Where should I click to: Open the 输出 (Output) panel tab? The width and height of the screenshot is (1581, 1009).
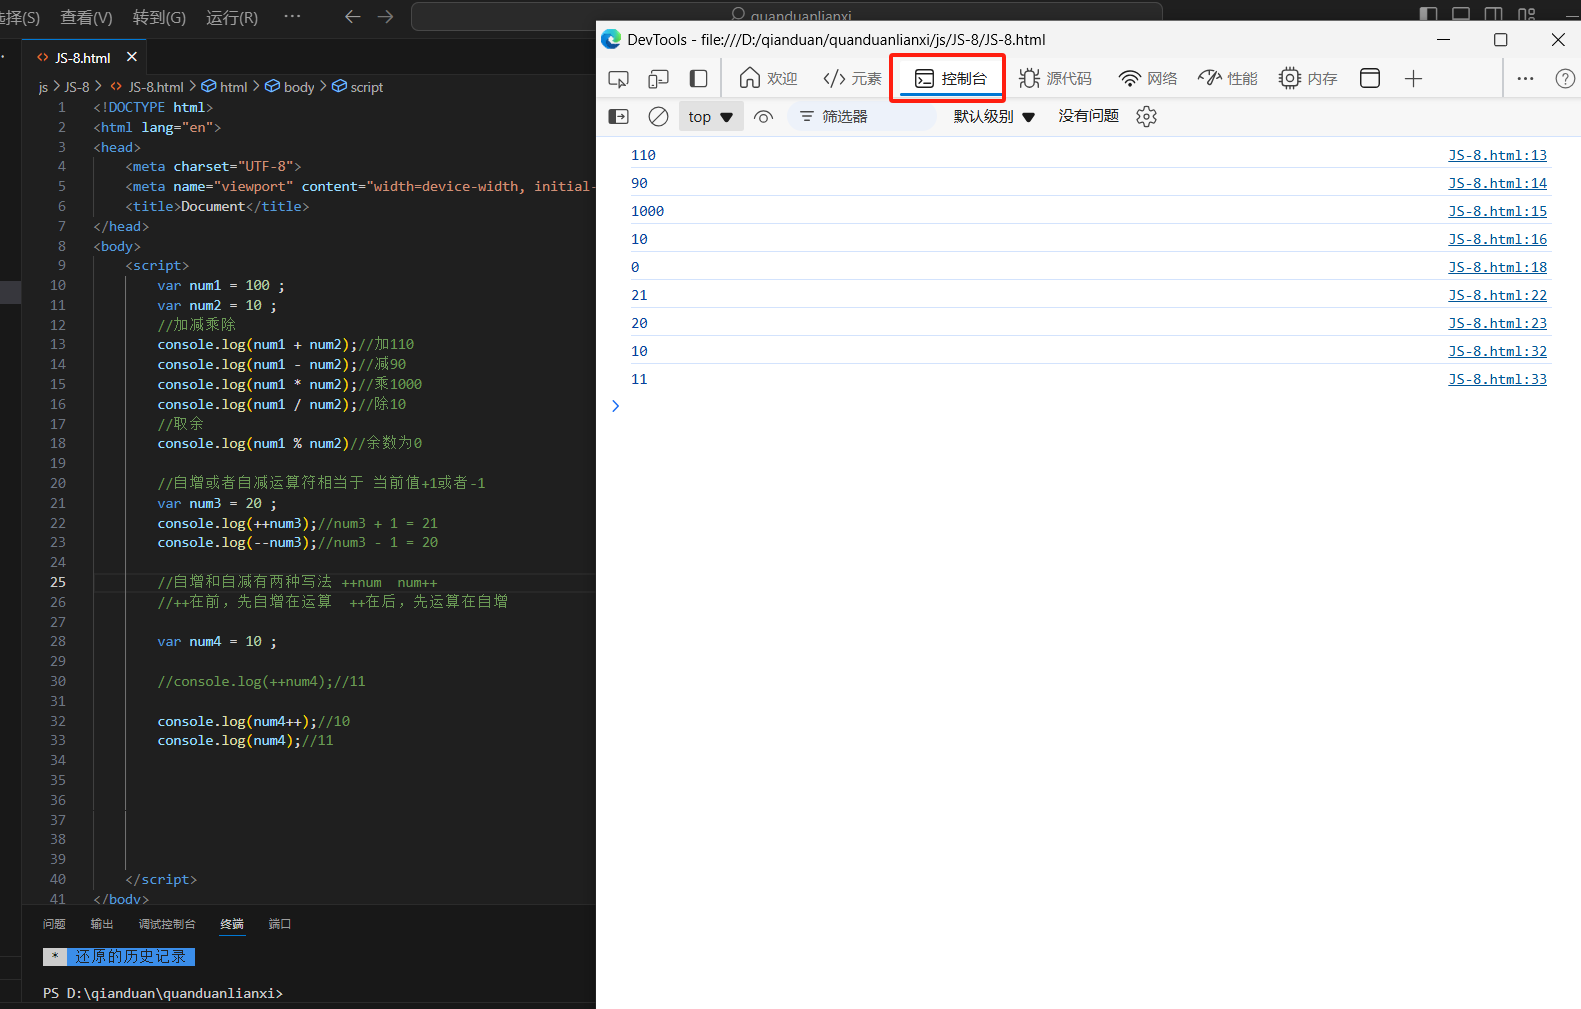coord(102,924)
